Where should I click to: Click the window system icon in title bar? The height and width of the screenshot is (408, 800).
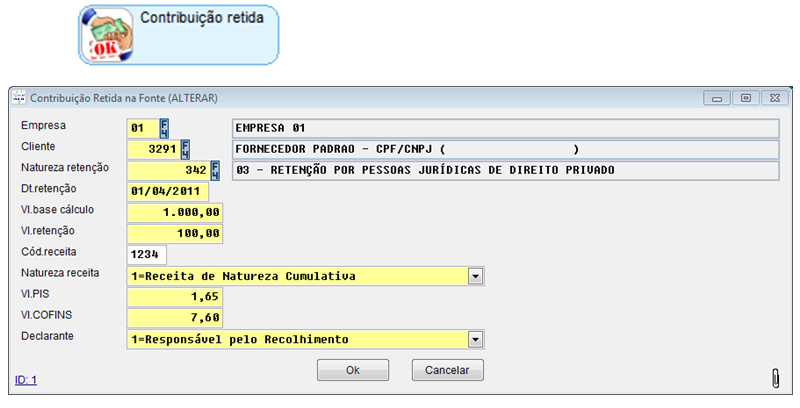coord(19,98)
